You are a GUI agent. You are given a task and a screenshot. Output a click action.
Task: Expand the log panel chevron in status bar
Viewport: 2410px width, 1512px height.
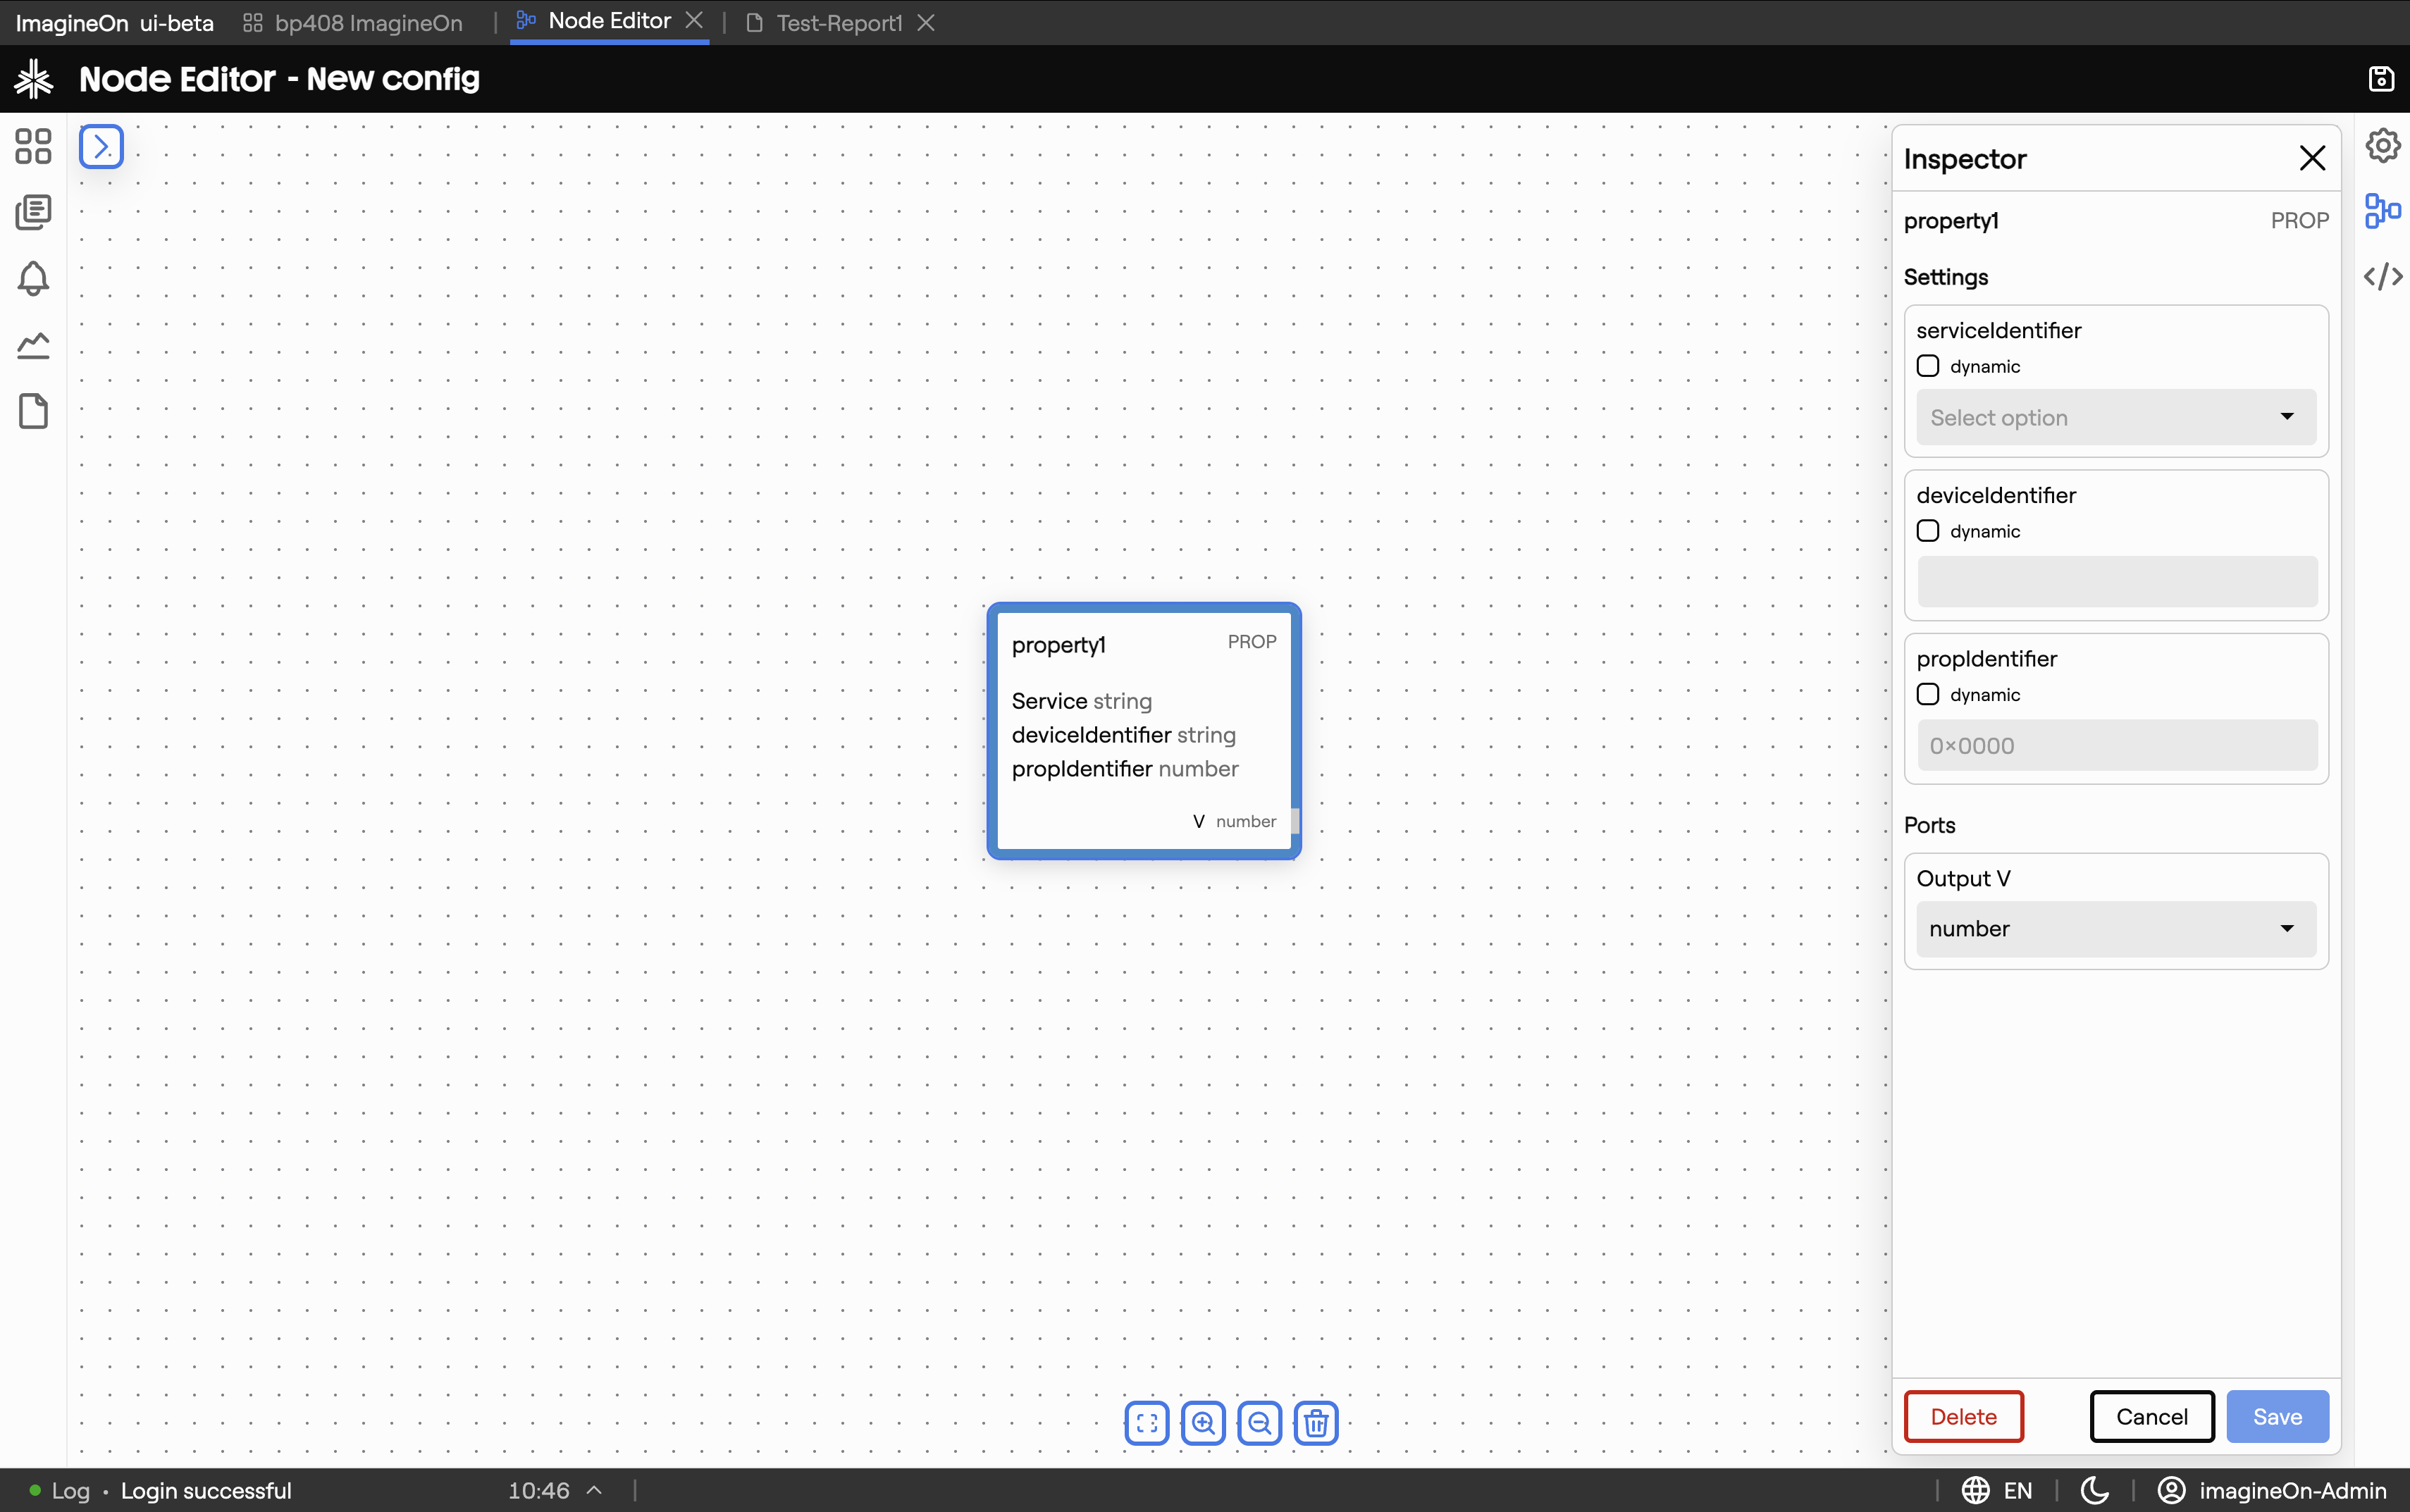click(595, 1490)
